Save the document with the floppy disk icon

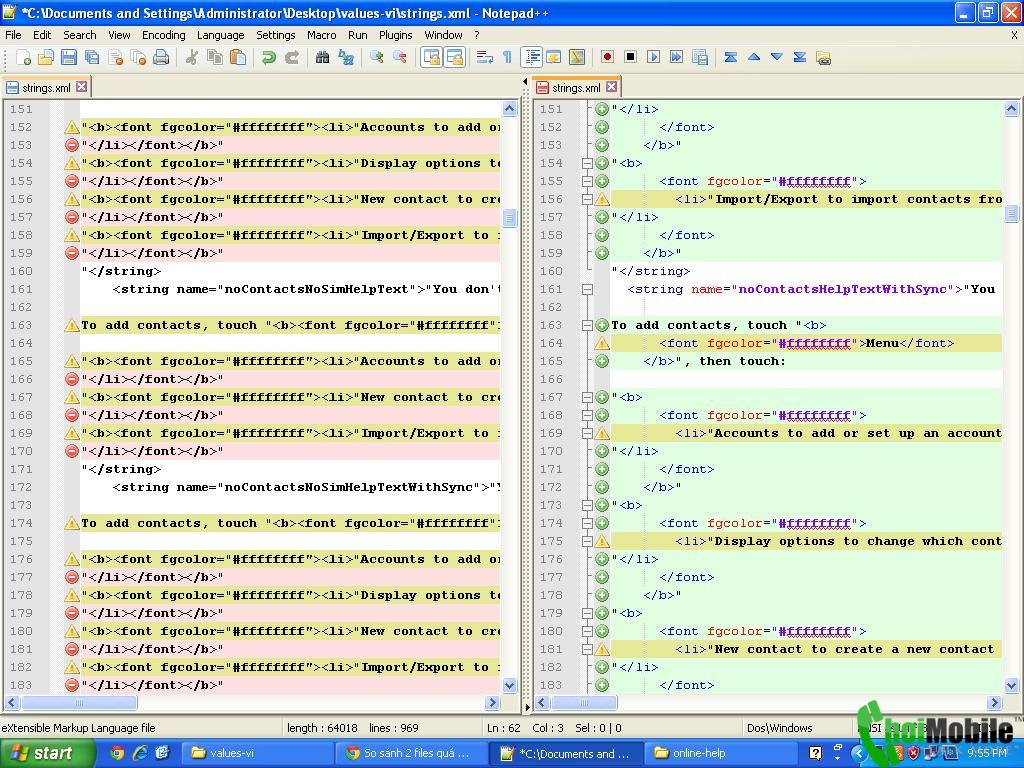(x=69, y=58)
